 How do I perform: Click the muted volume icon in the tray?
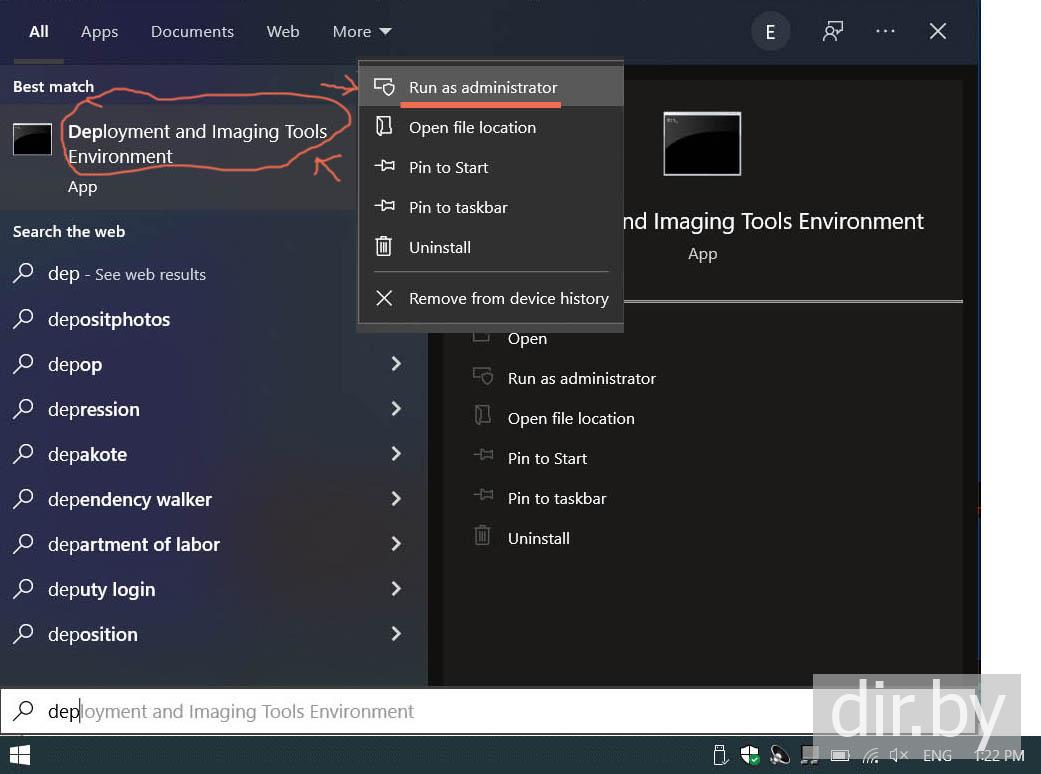pos(899,756)
